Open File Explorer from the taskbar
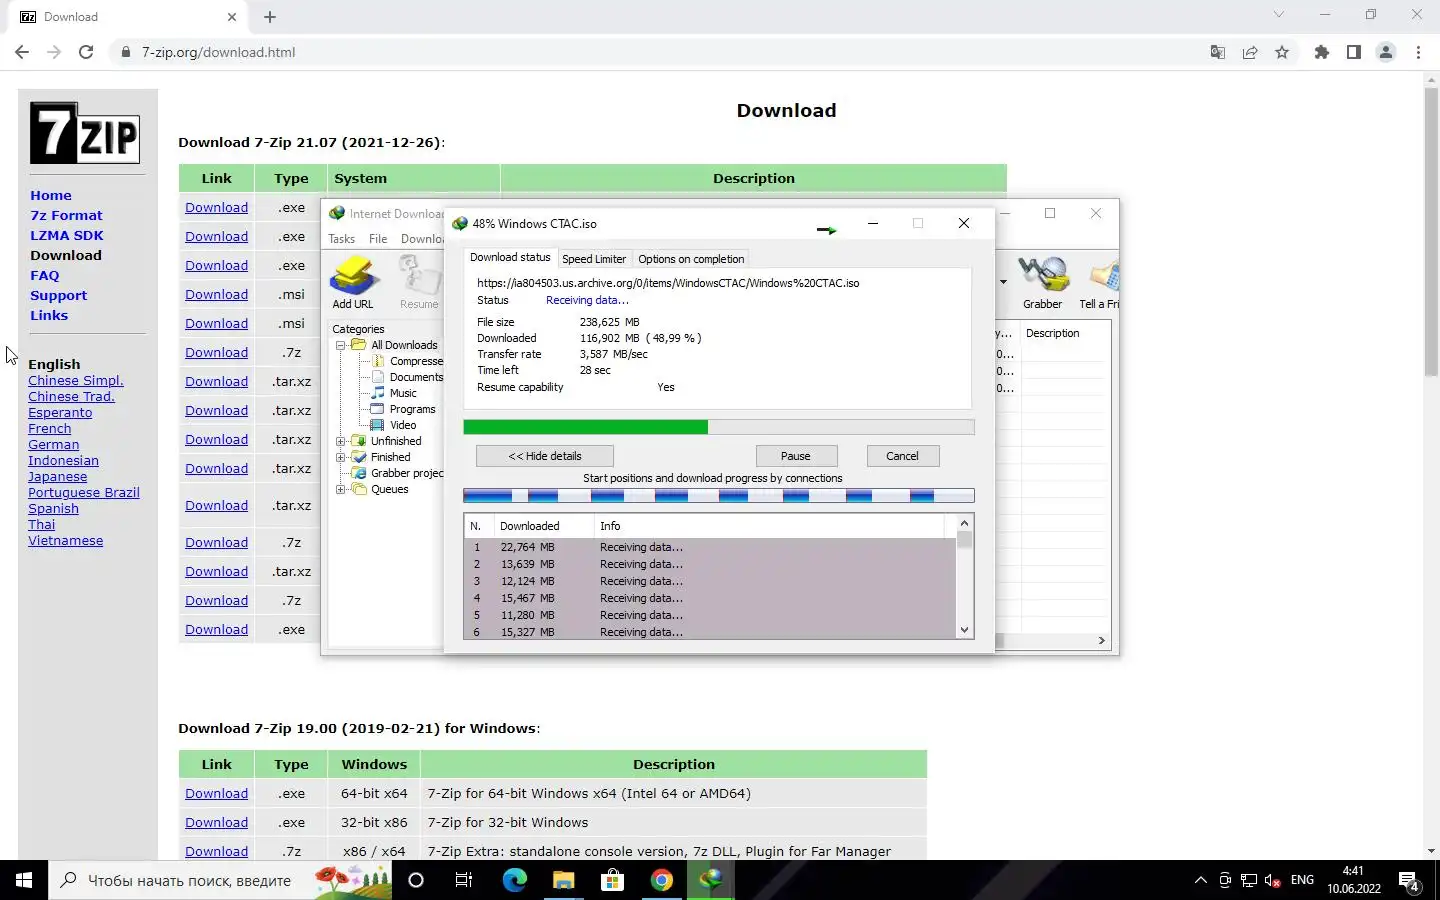Image resolution: width=1440 pixels, height=900 pixels. tap(563, 880)
